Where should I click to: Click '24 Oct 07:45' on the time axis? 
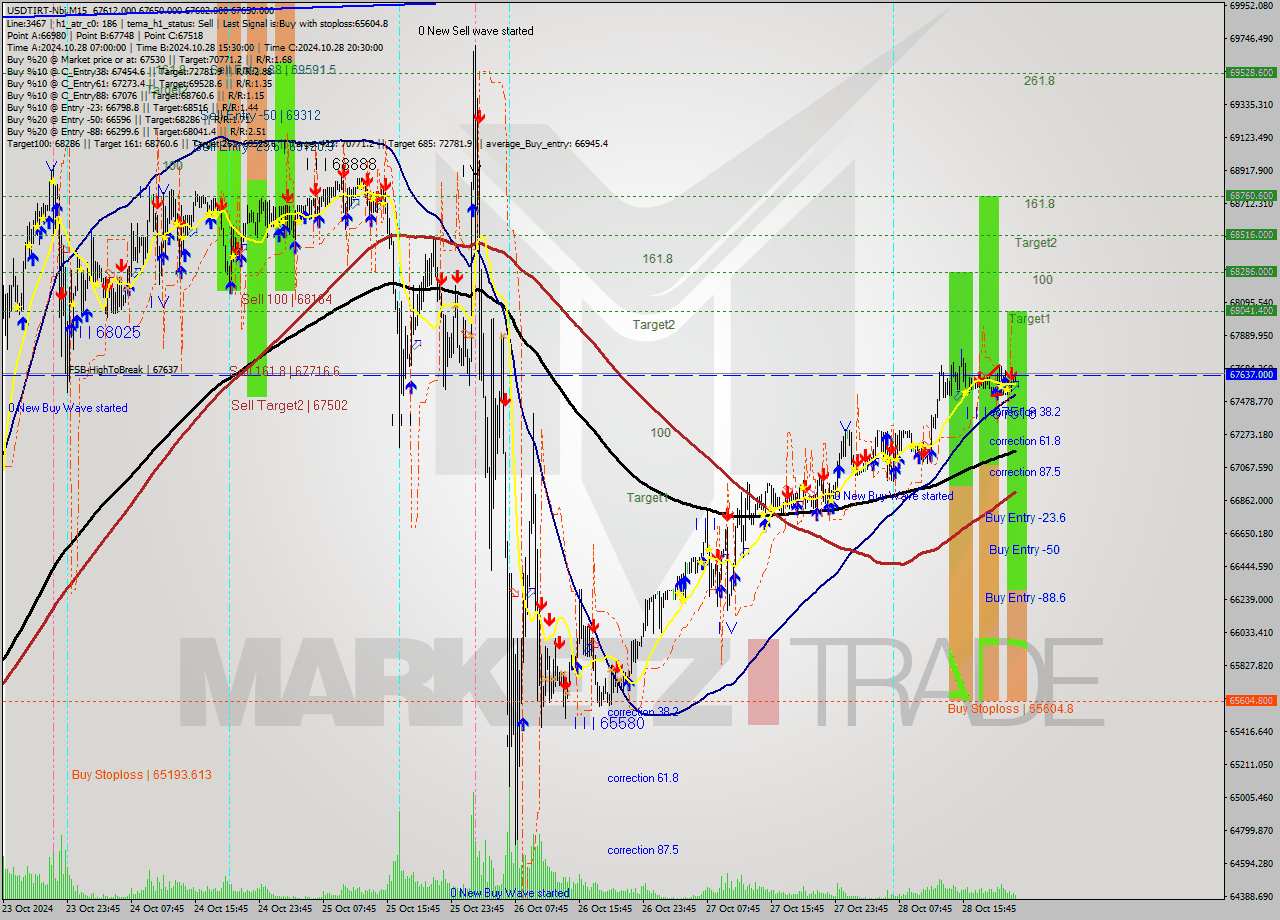click(159, 909)
